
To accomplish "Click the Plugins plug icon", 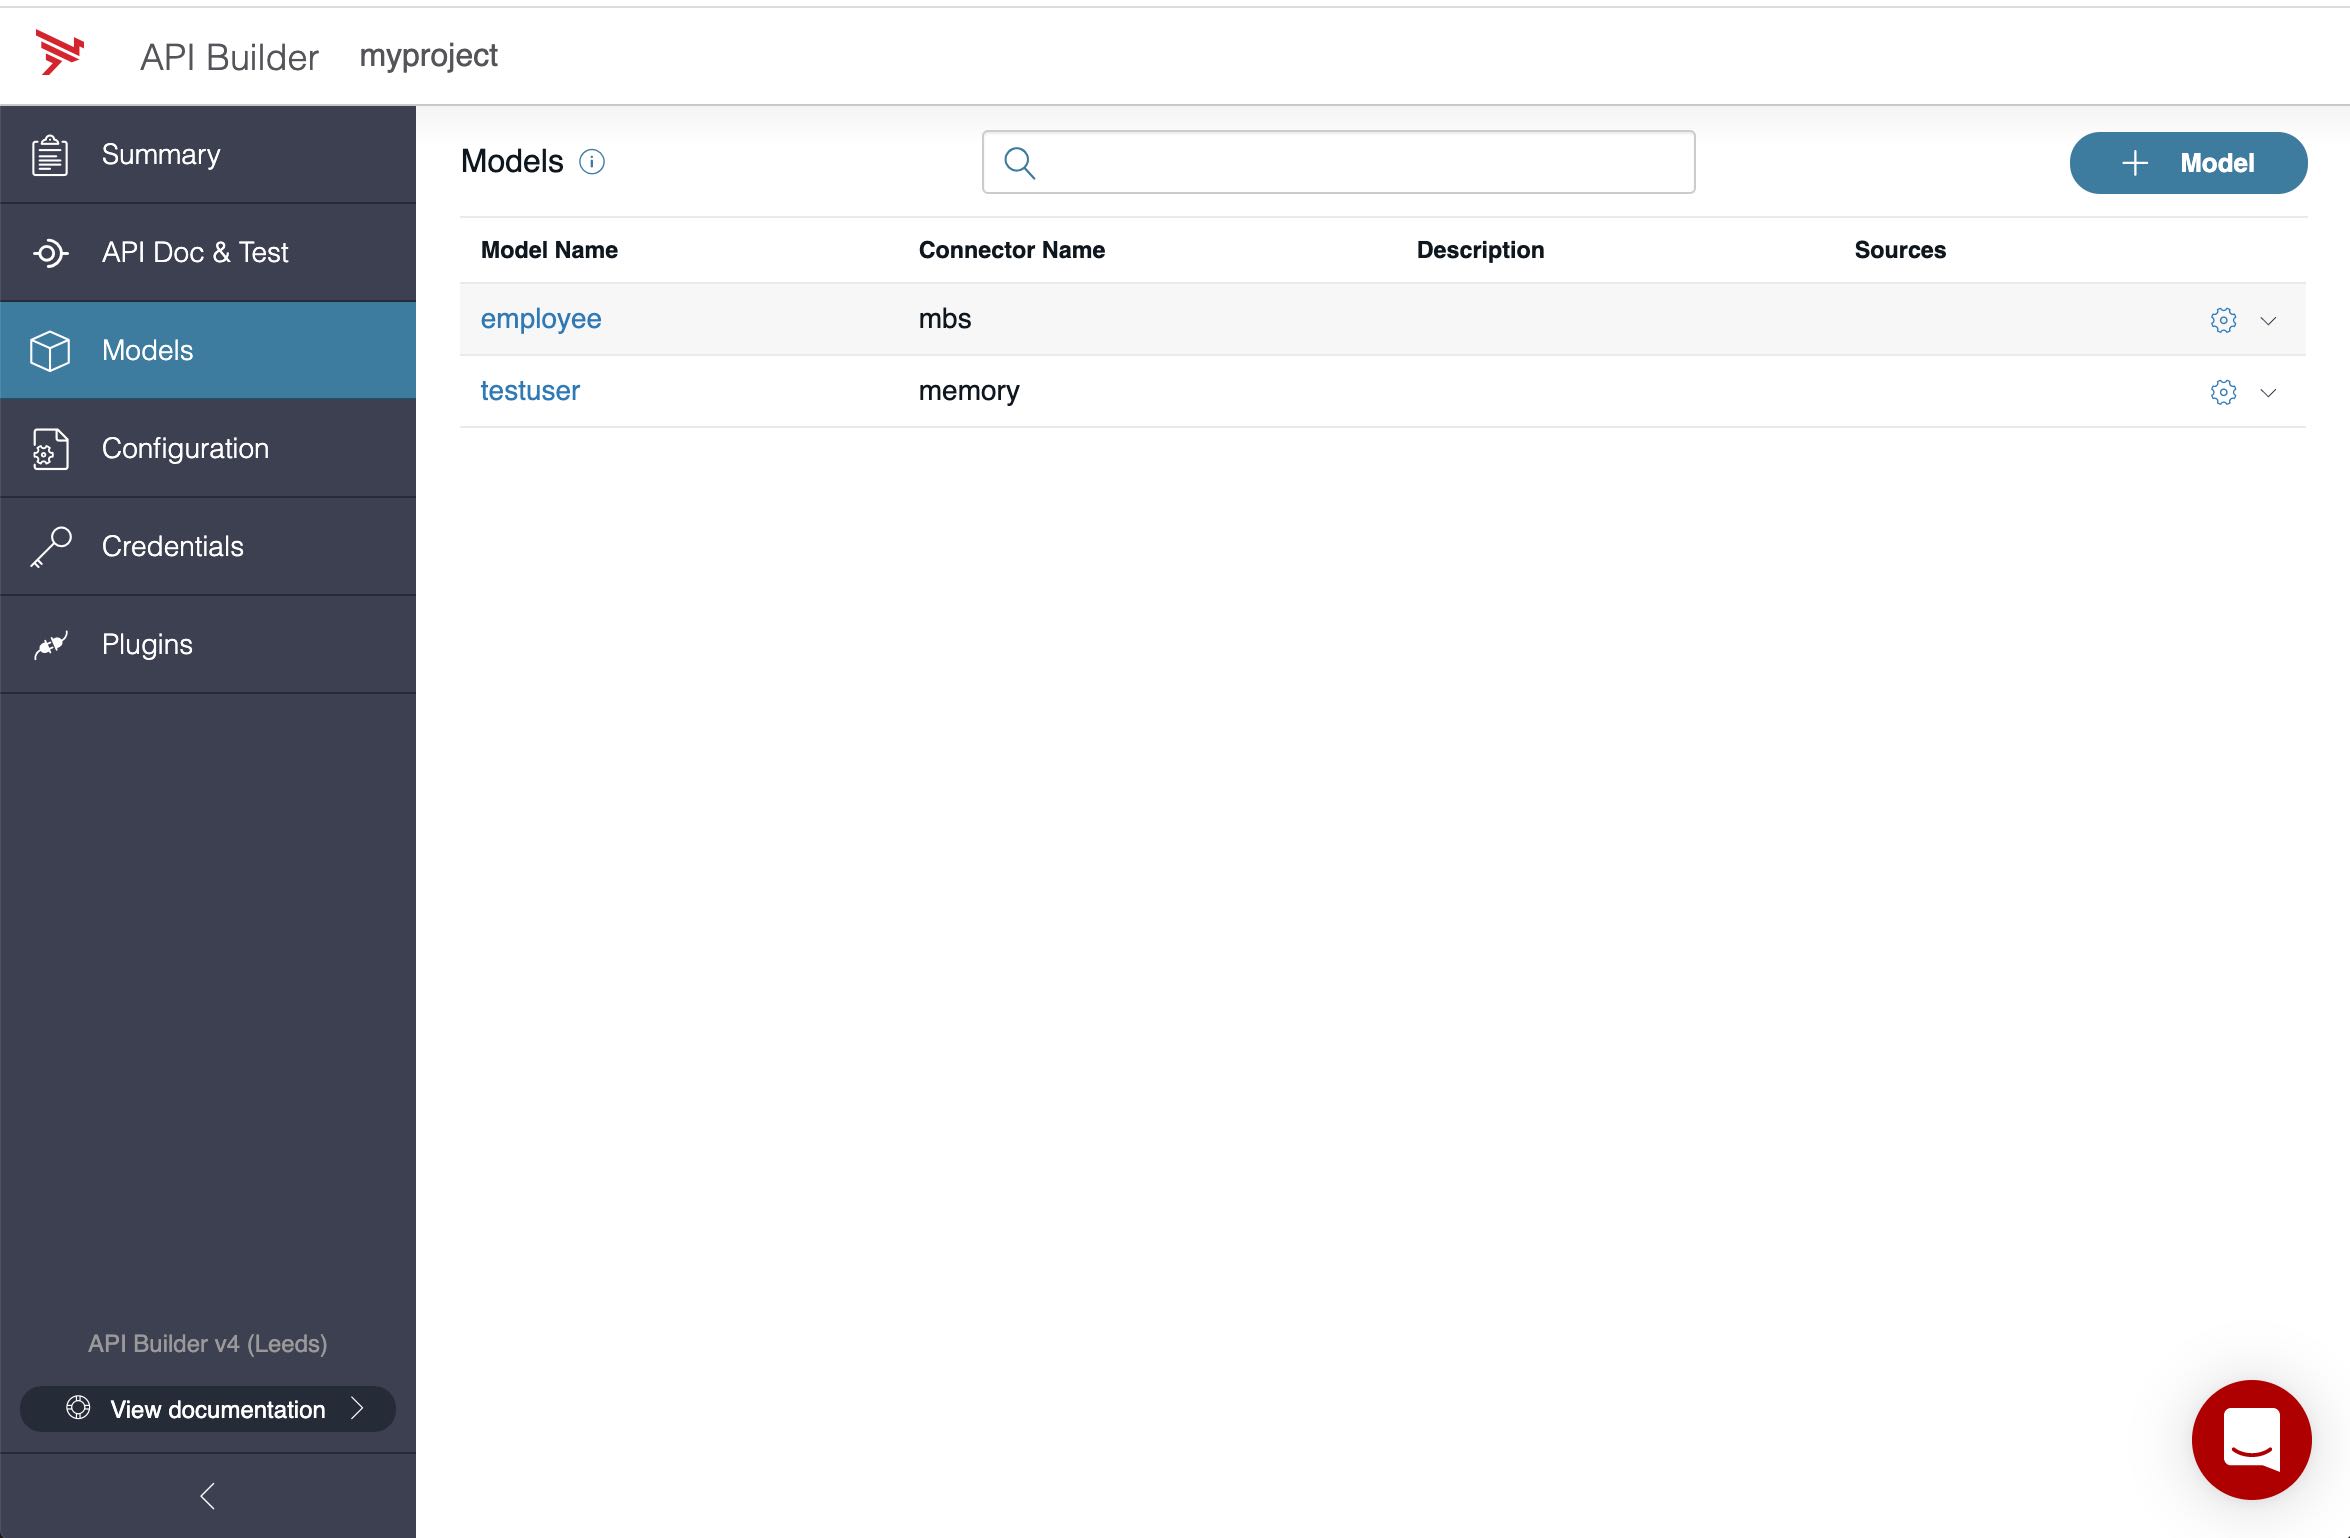I will coord(50,645).
